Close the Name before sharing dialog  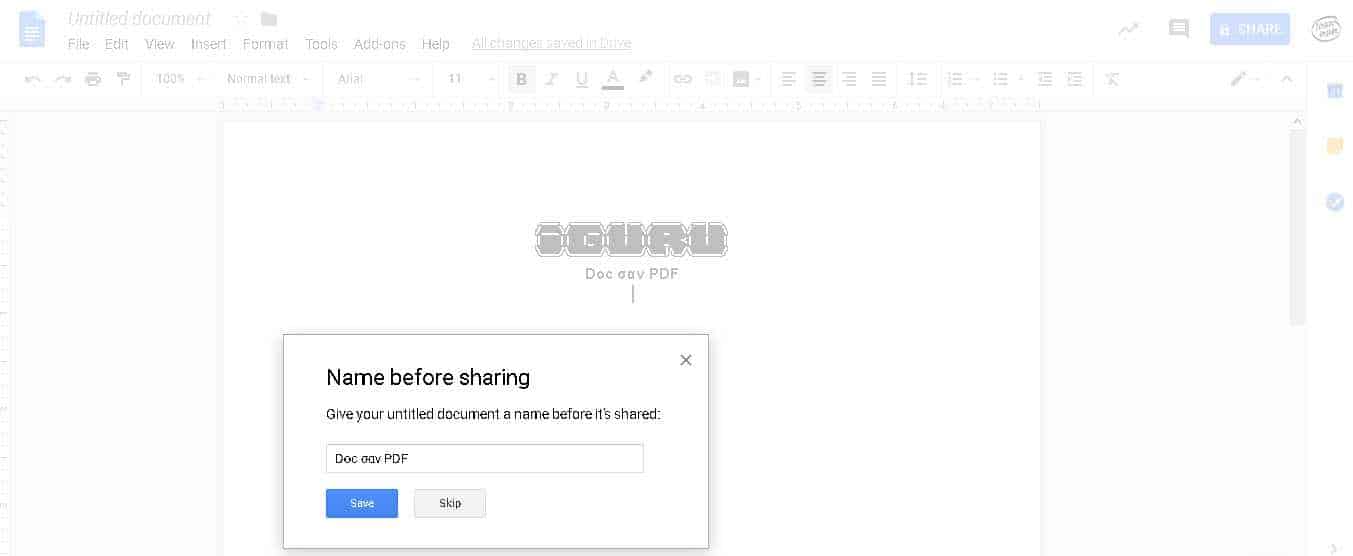pos(686,360)
